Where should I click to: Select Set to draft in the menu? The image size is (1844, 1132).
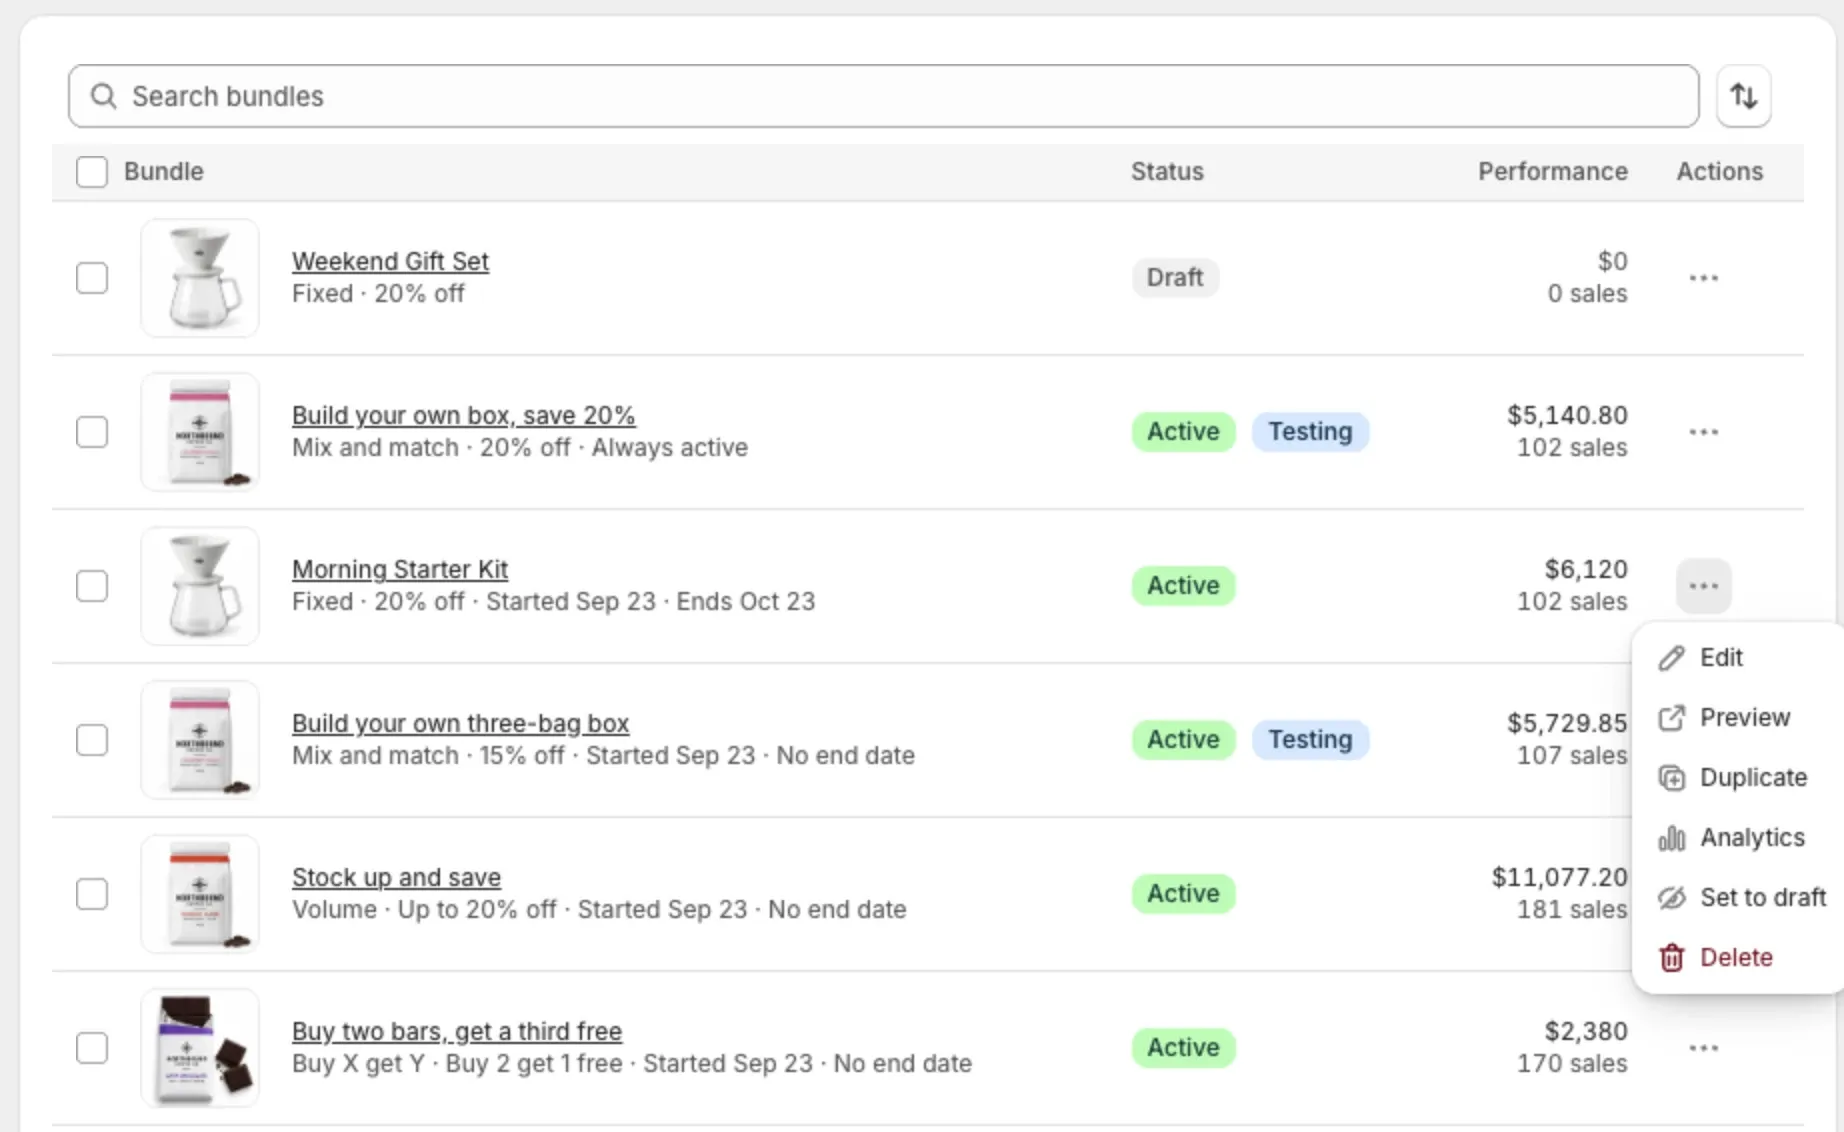1738,898
